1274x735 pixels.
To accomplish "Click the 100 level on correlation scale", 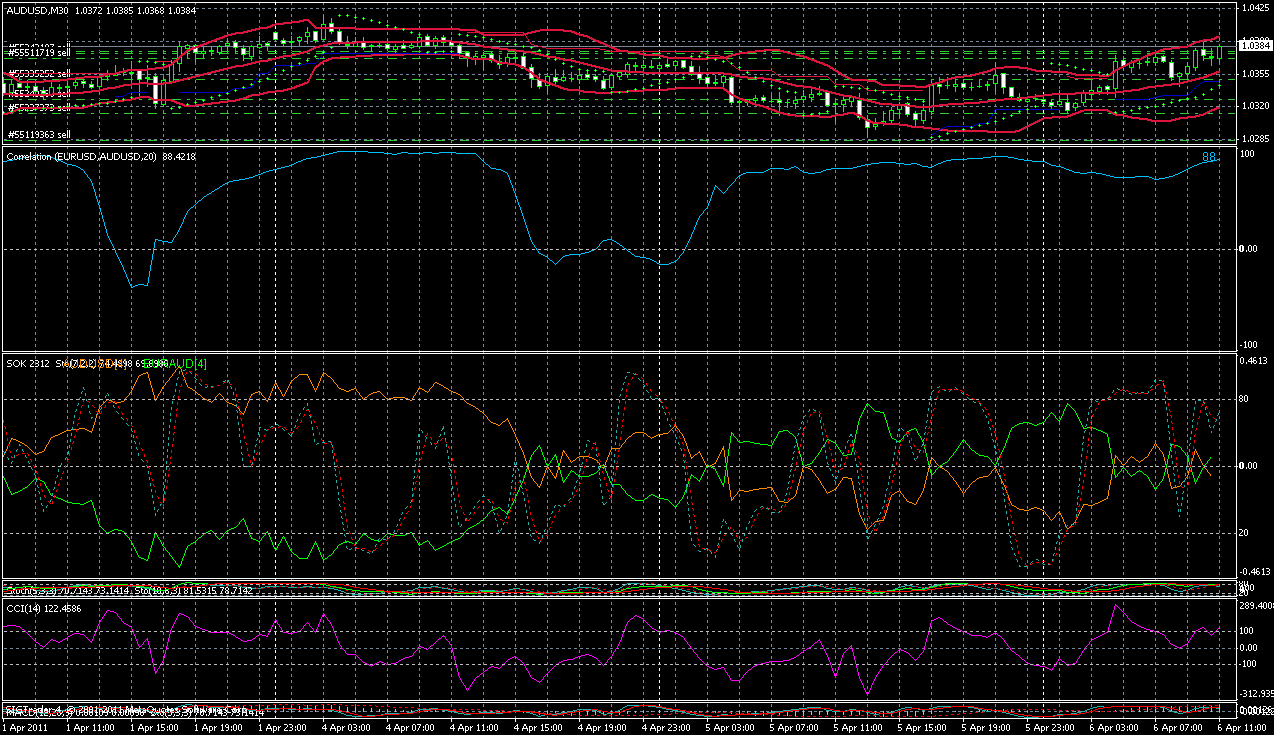I will tap(1247, 154).
